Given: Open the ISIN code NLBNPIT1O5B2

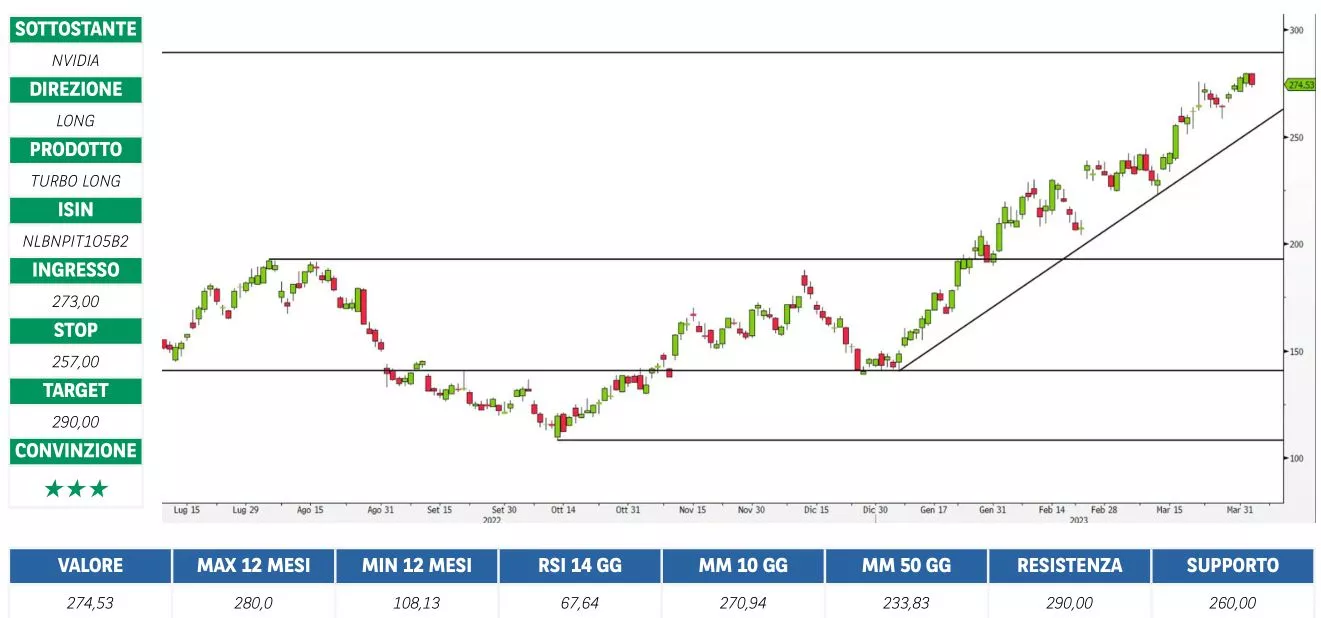Looking at the screenshot, I should click(76, 241).
